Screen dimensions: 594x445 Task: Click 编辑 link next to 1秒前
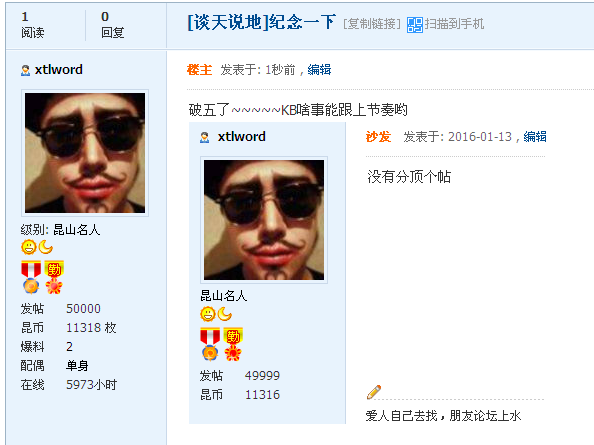(x=319, y=70)
